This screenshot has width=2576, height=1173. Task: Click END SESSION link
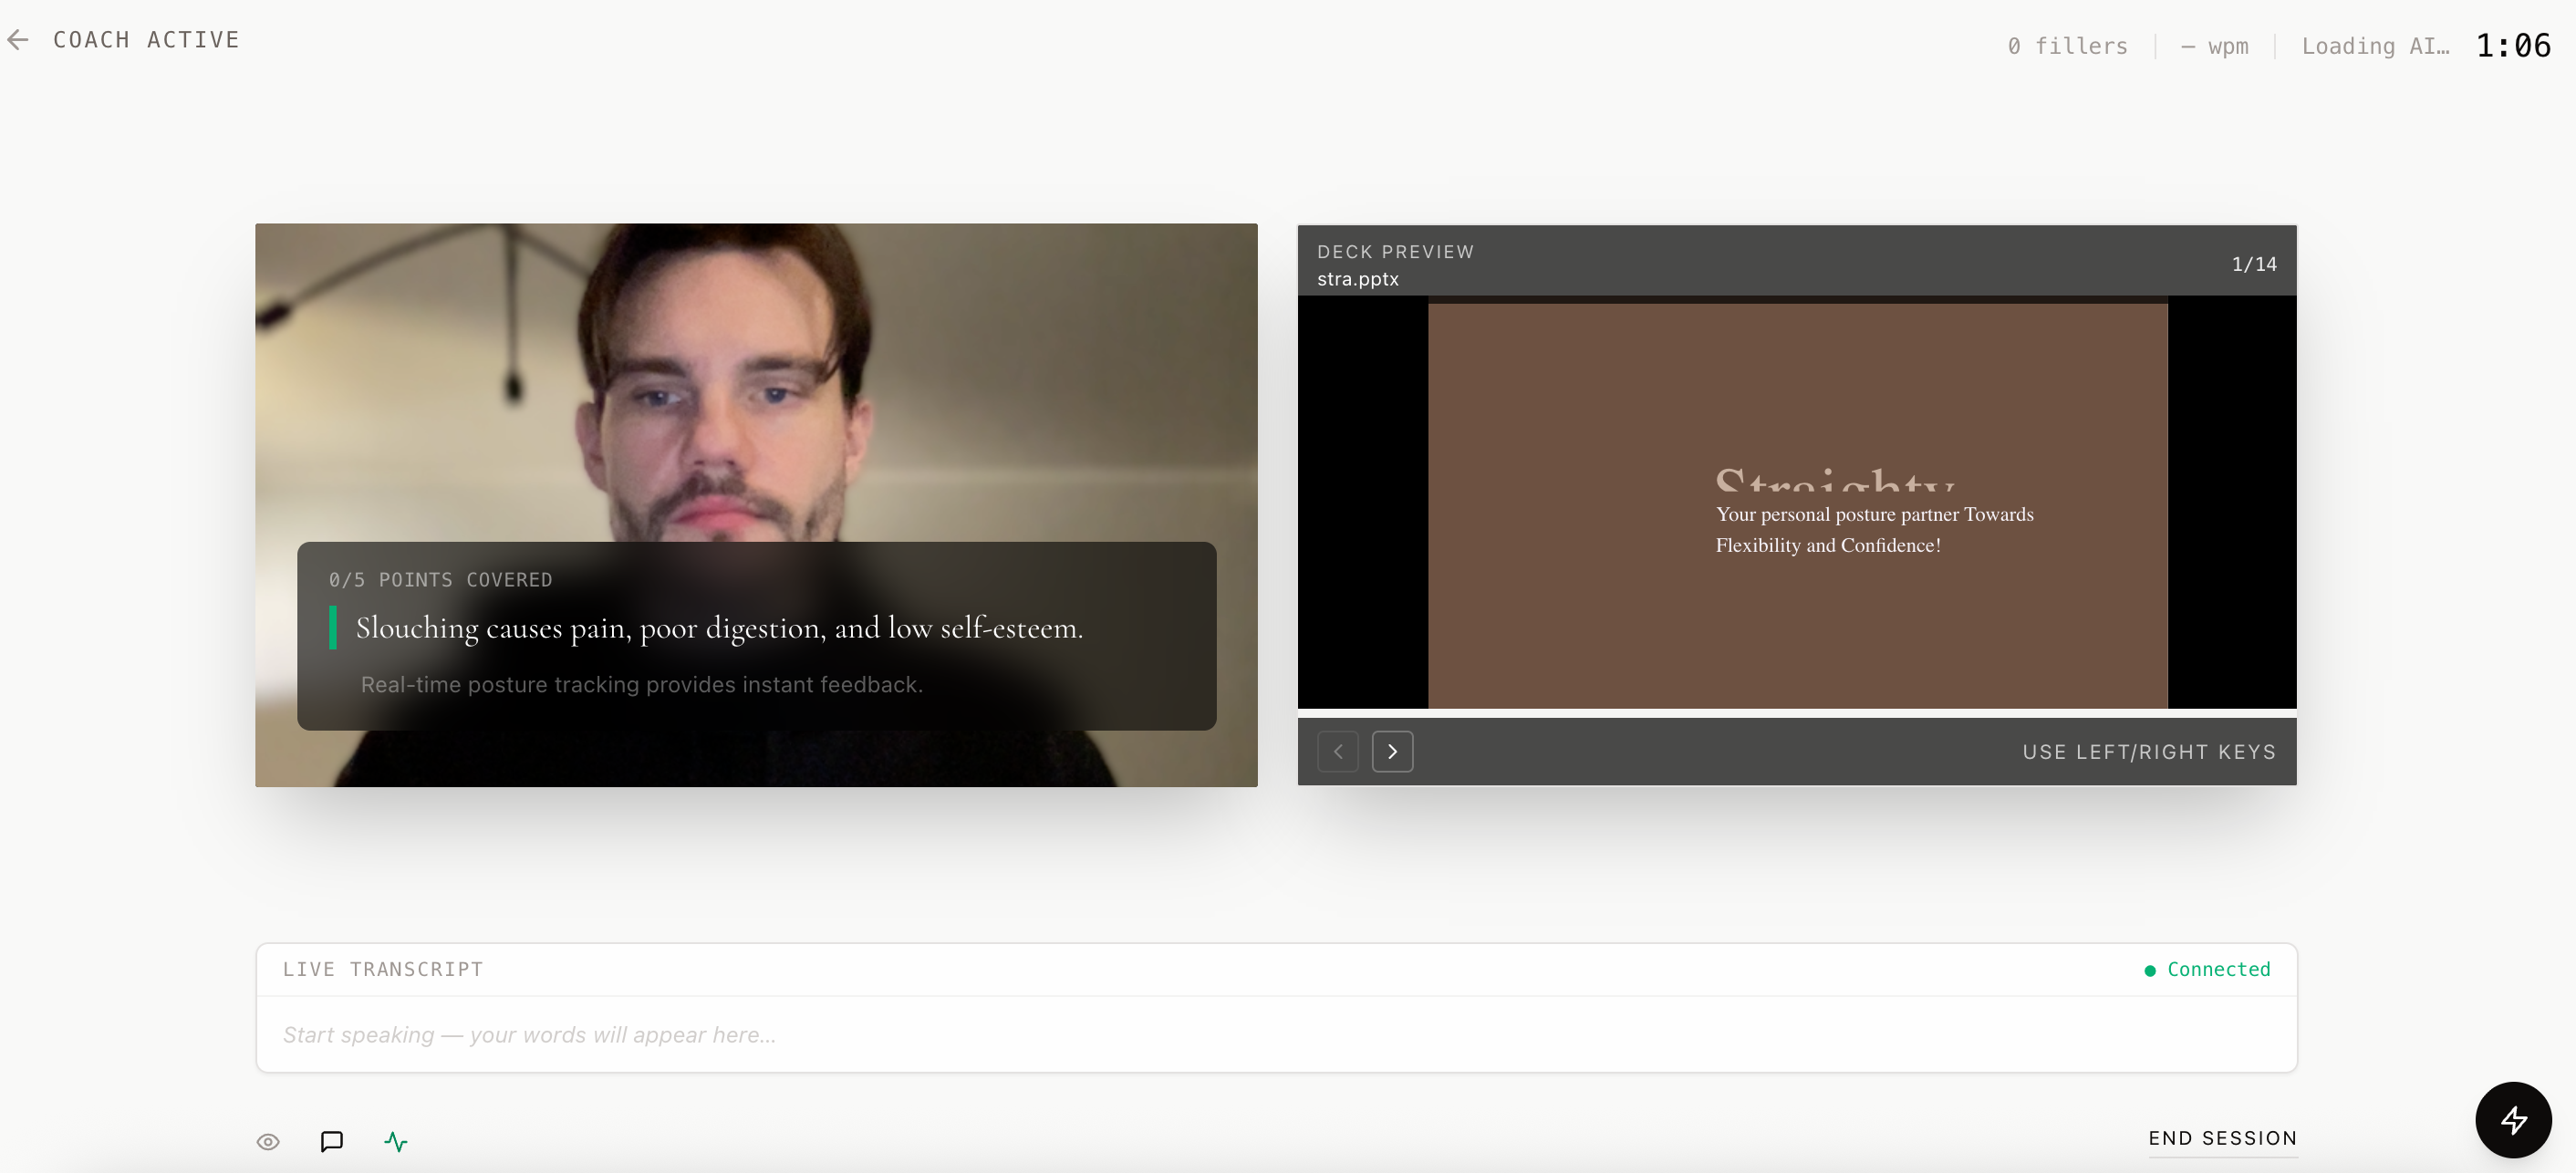point(2222,1138)
